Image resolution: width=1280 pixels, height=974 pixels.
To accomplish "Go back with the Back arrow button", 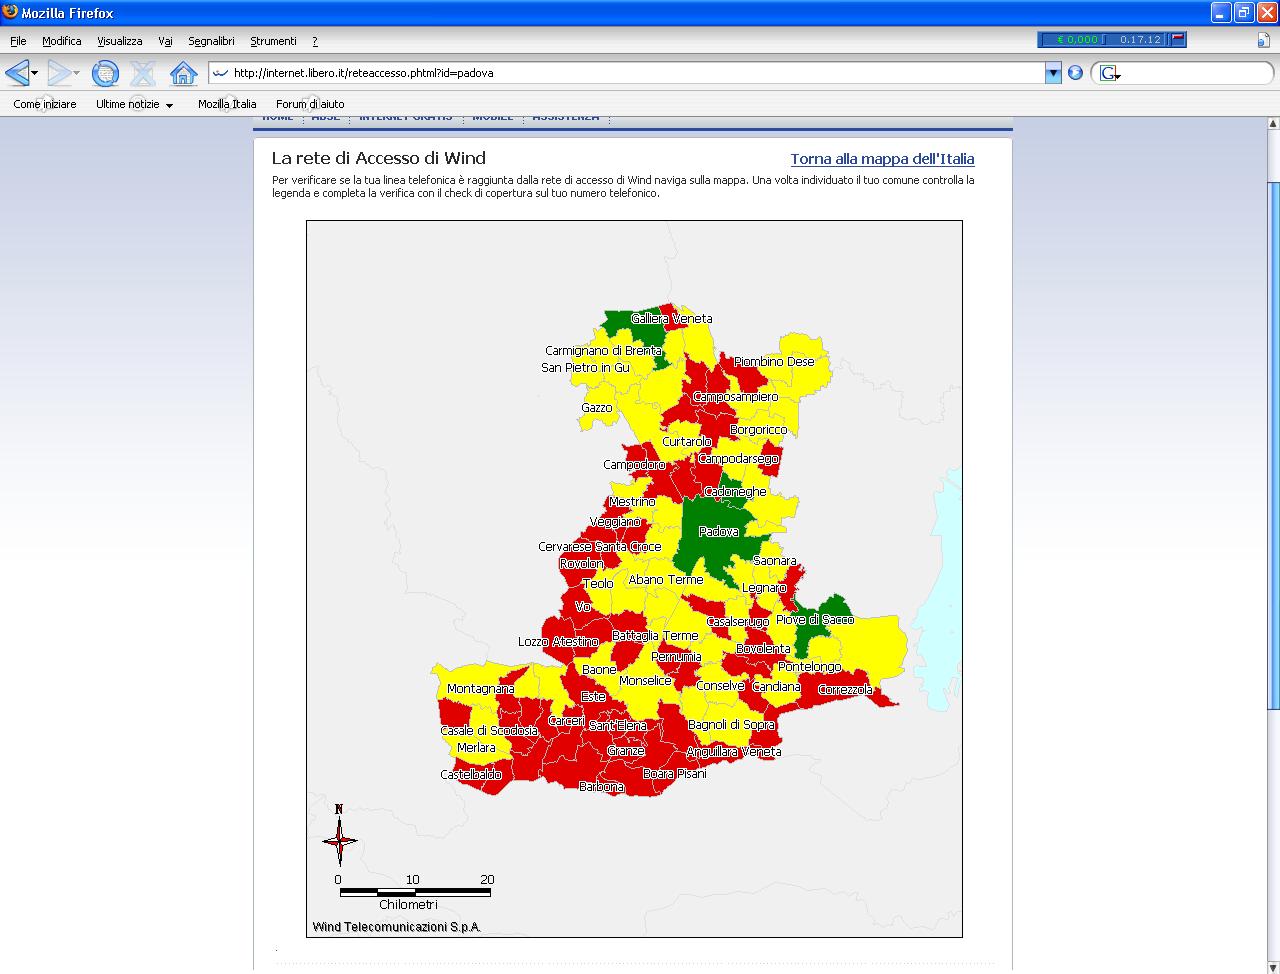I will point(17,73).
